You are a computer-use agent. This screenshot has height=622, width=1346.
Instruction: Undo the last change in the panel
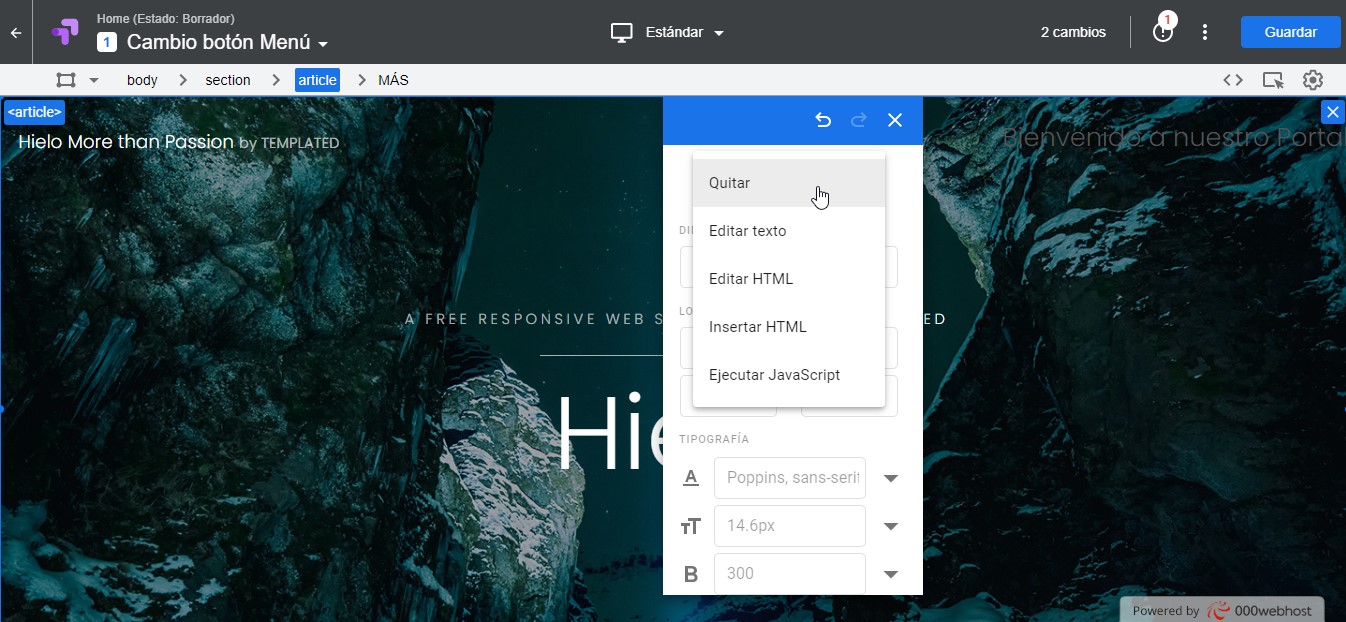tap(822, 120)
